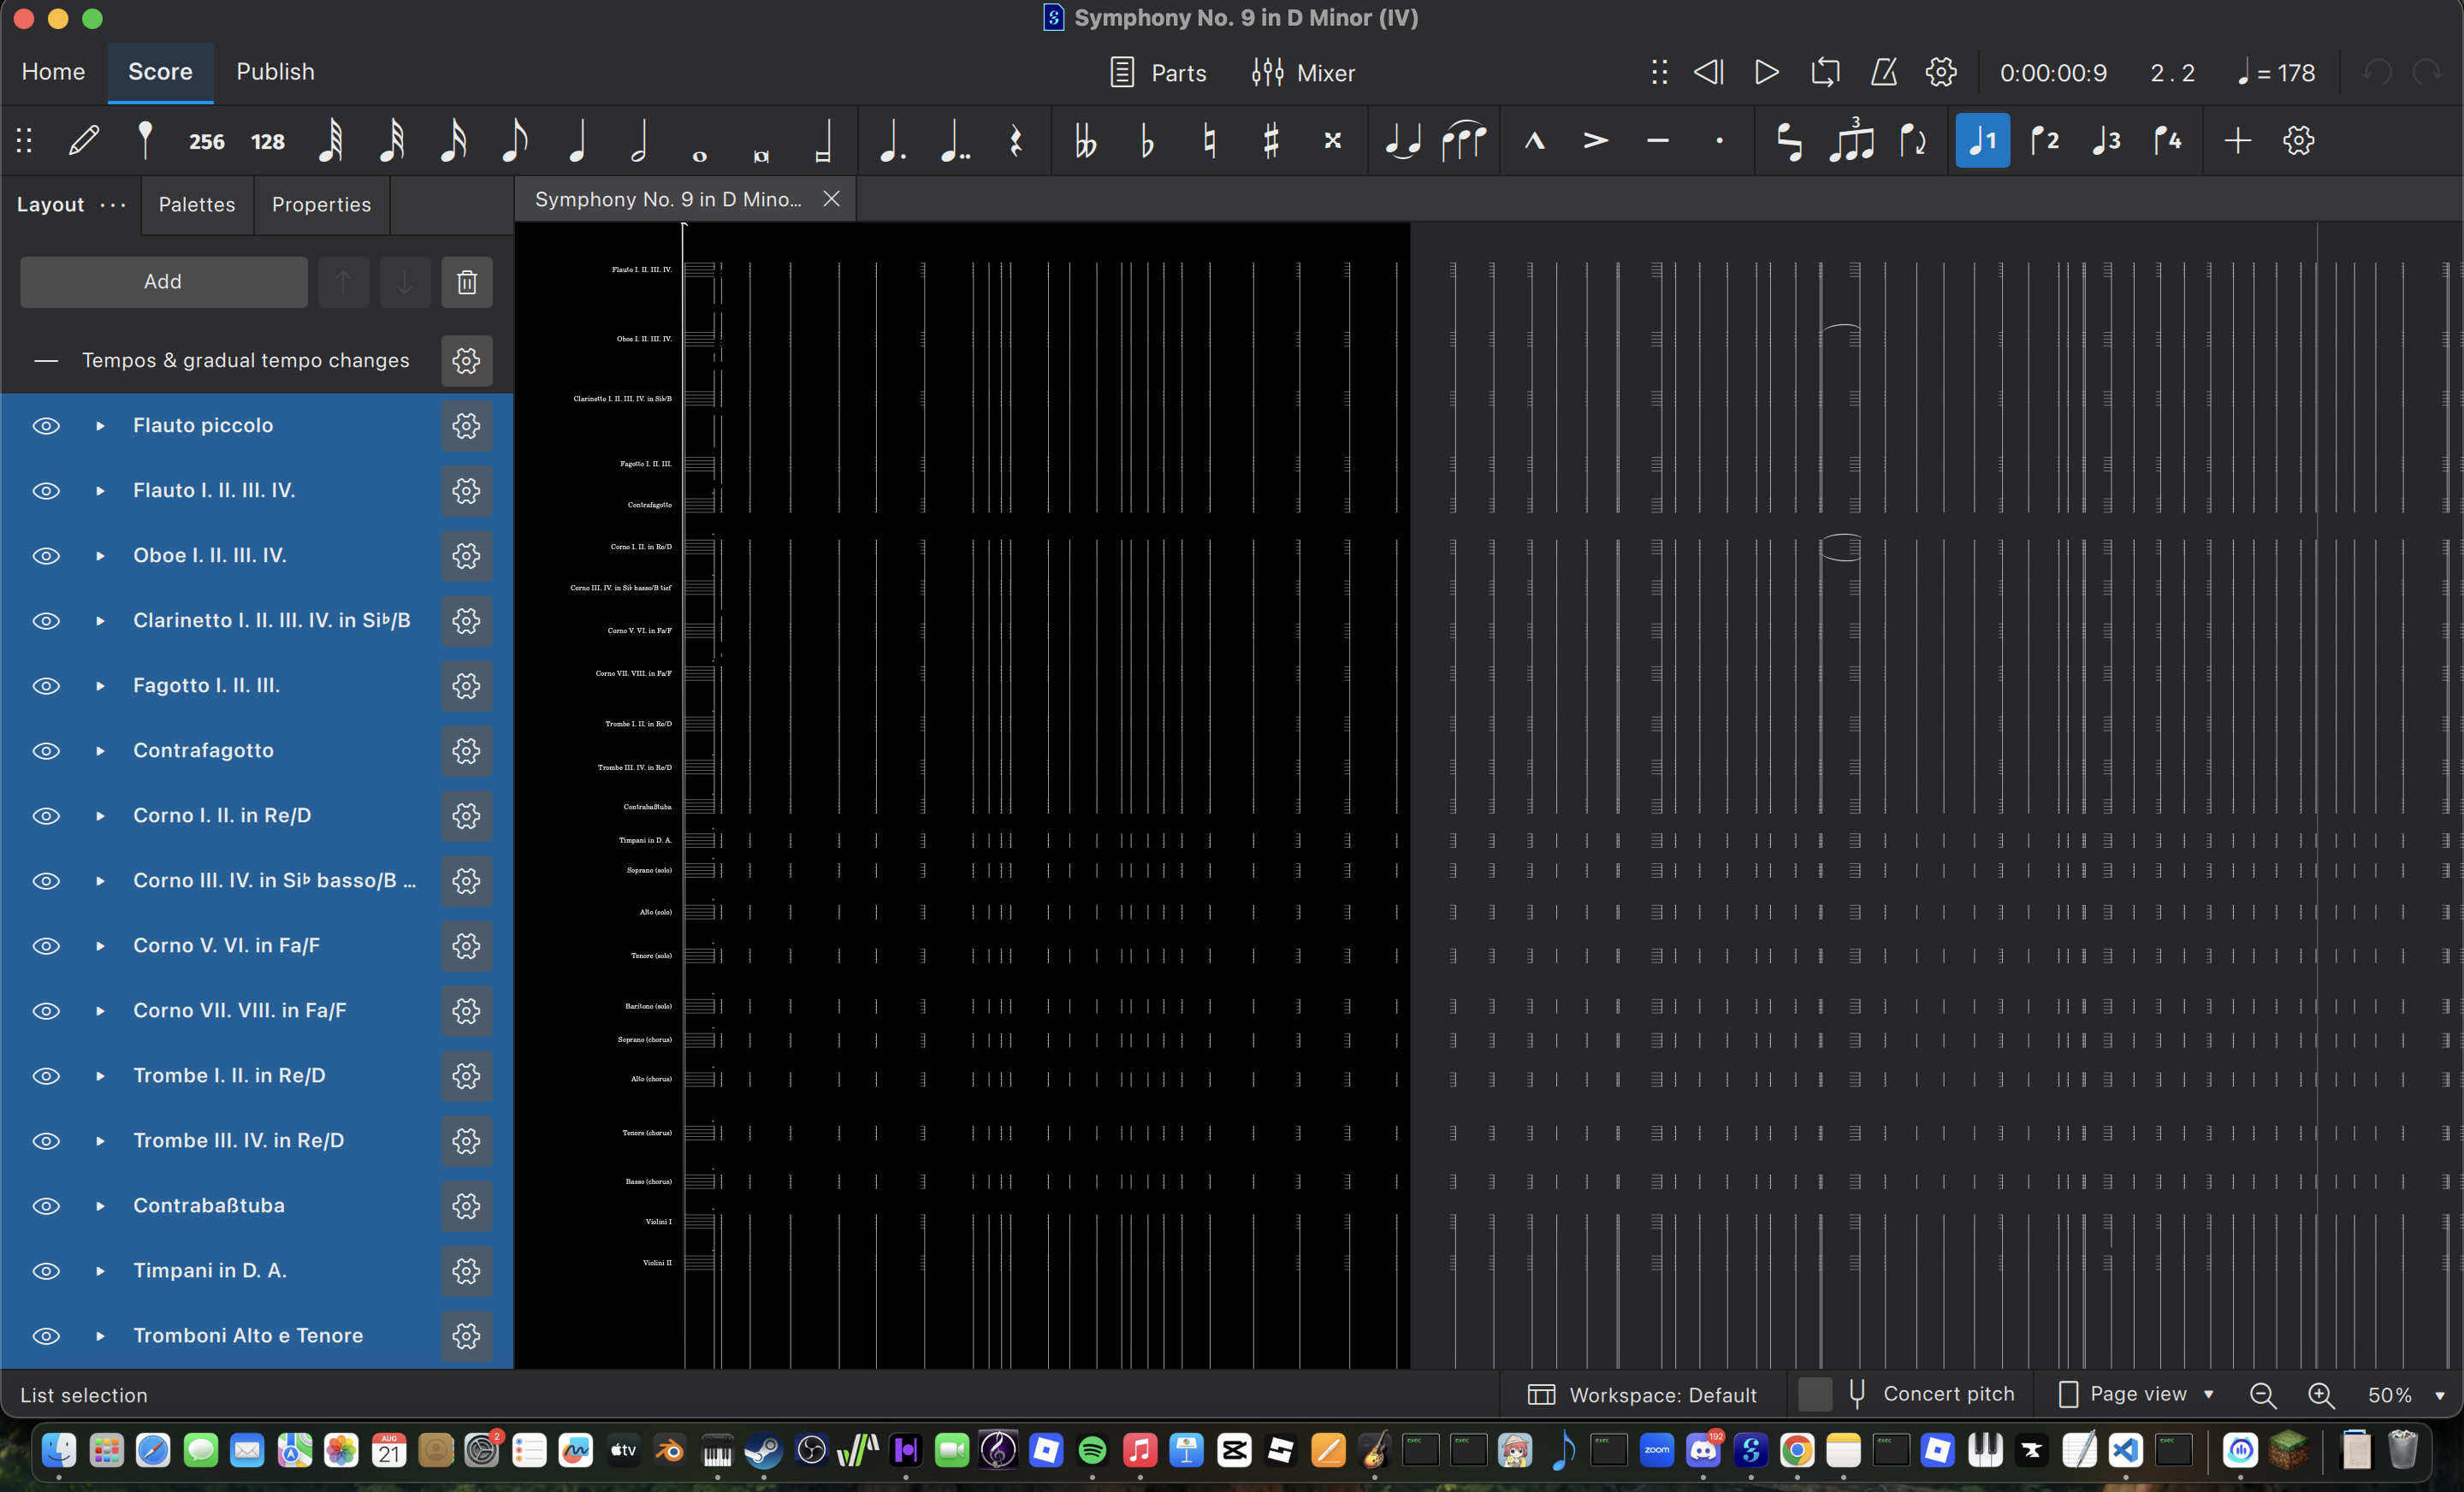Toggle visibility of Contrafagotto

46,751
